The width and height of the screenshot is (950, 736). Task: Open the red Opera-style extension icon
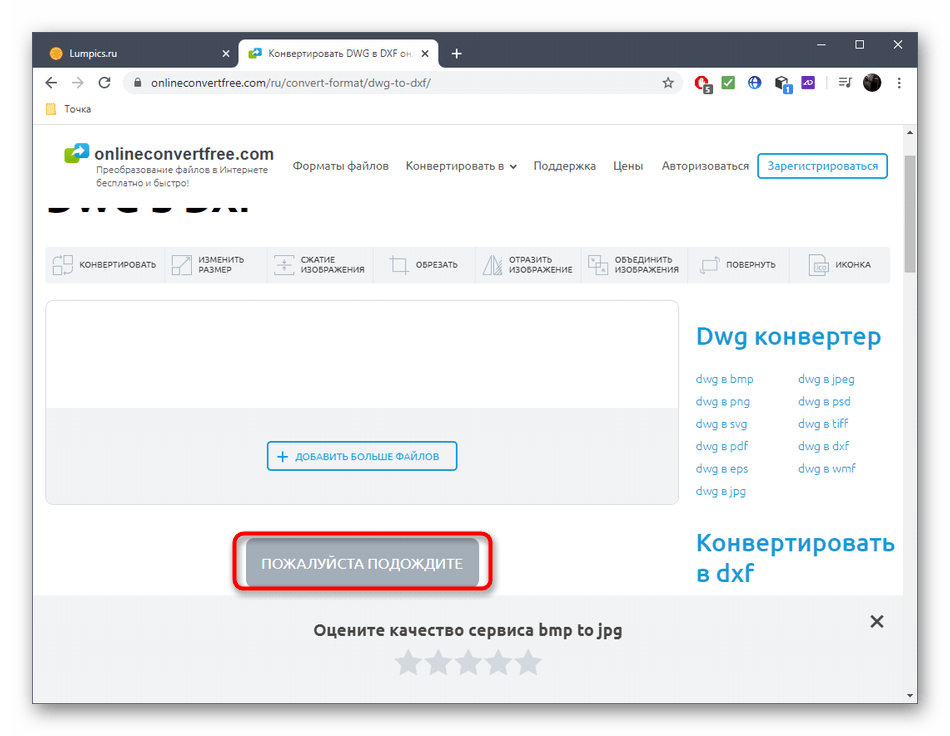702,83
